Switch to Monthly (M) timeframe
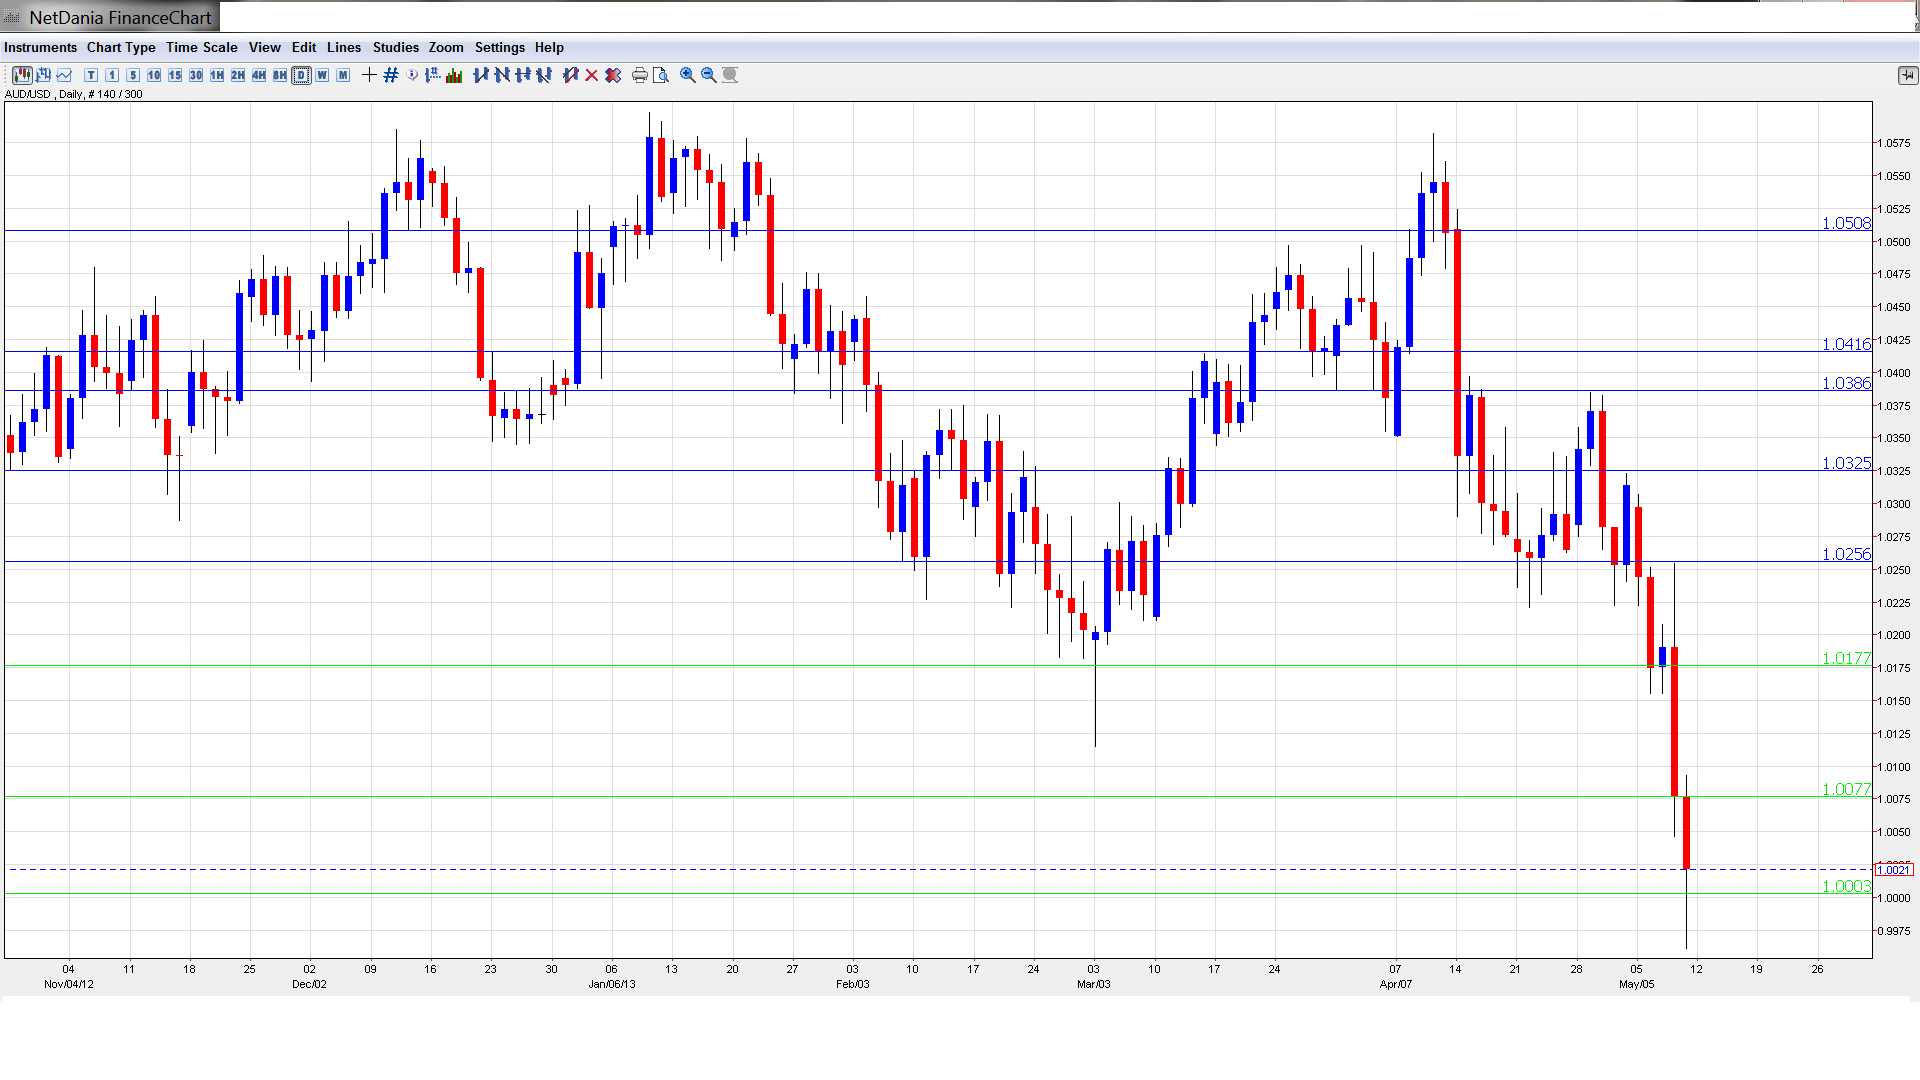 tap(342, 75)
